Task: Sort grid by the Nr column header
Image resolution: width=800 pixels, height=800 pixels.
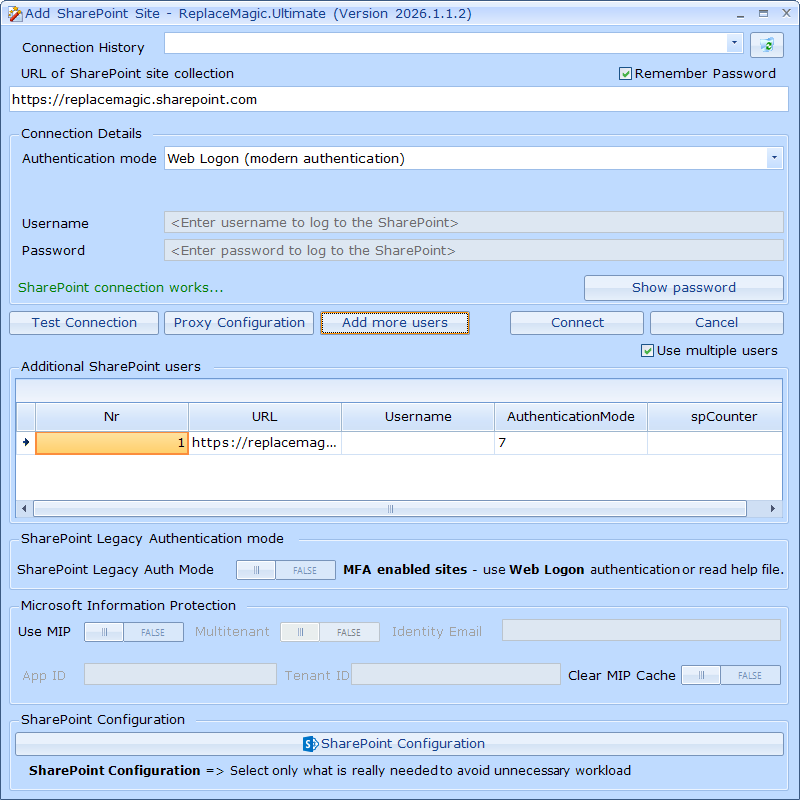Action: [x=112, y=417]
